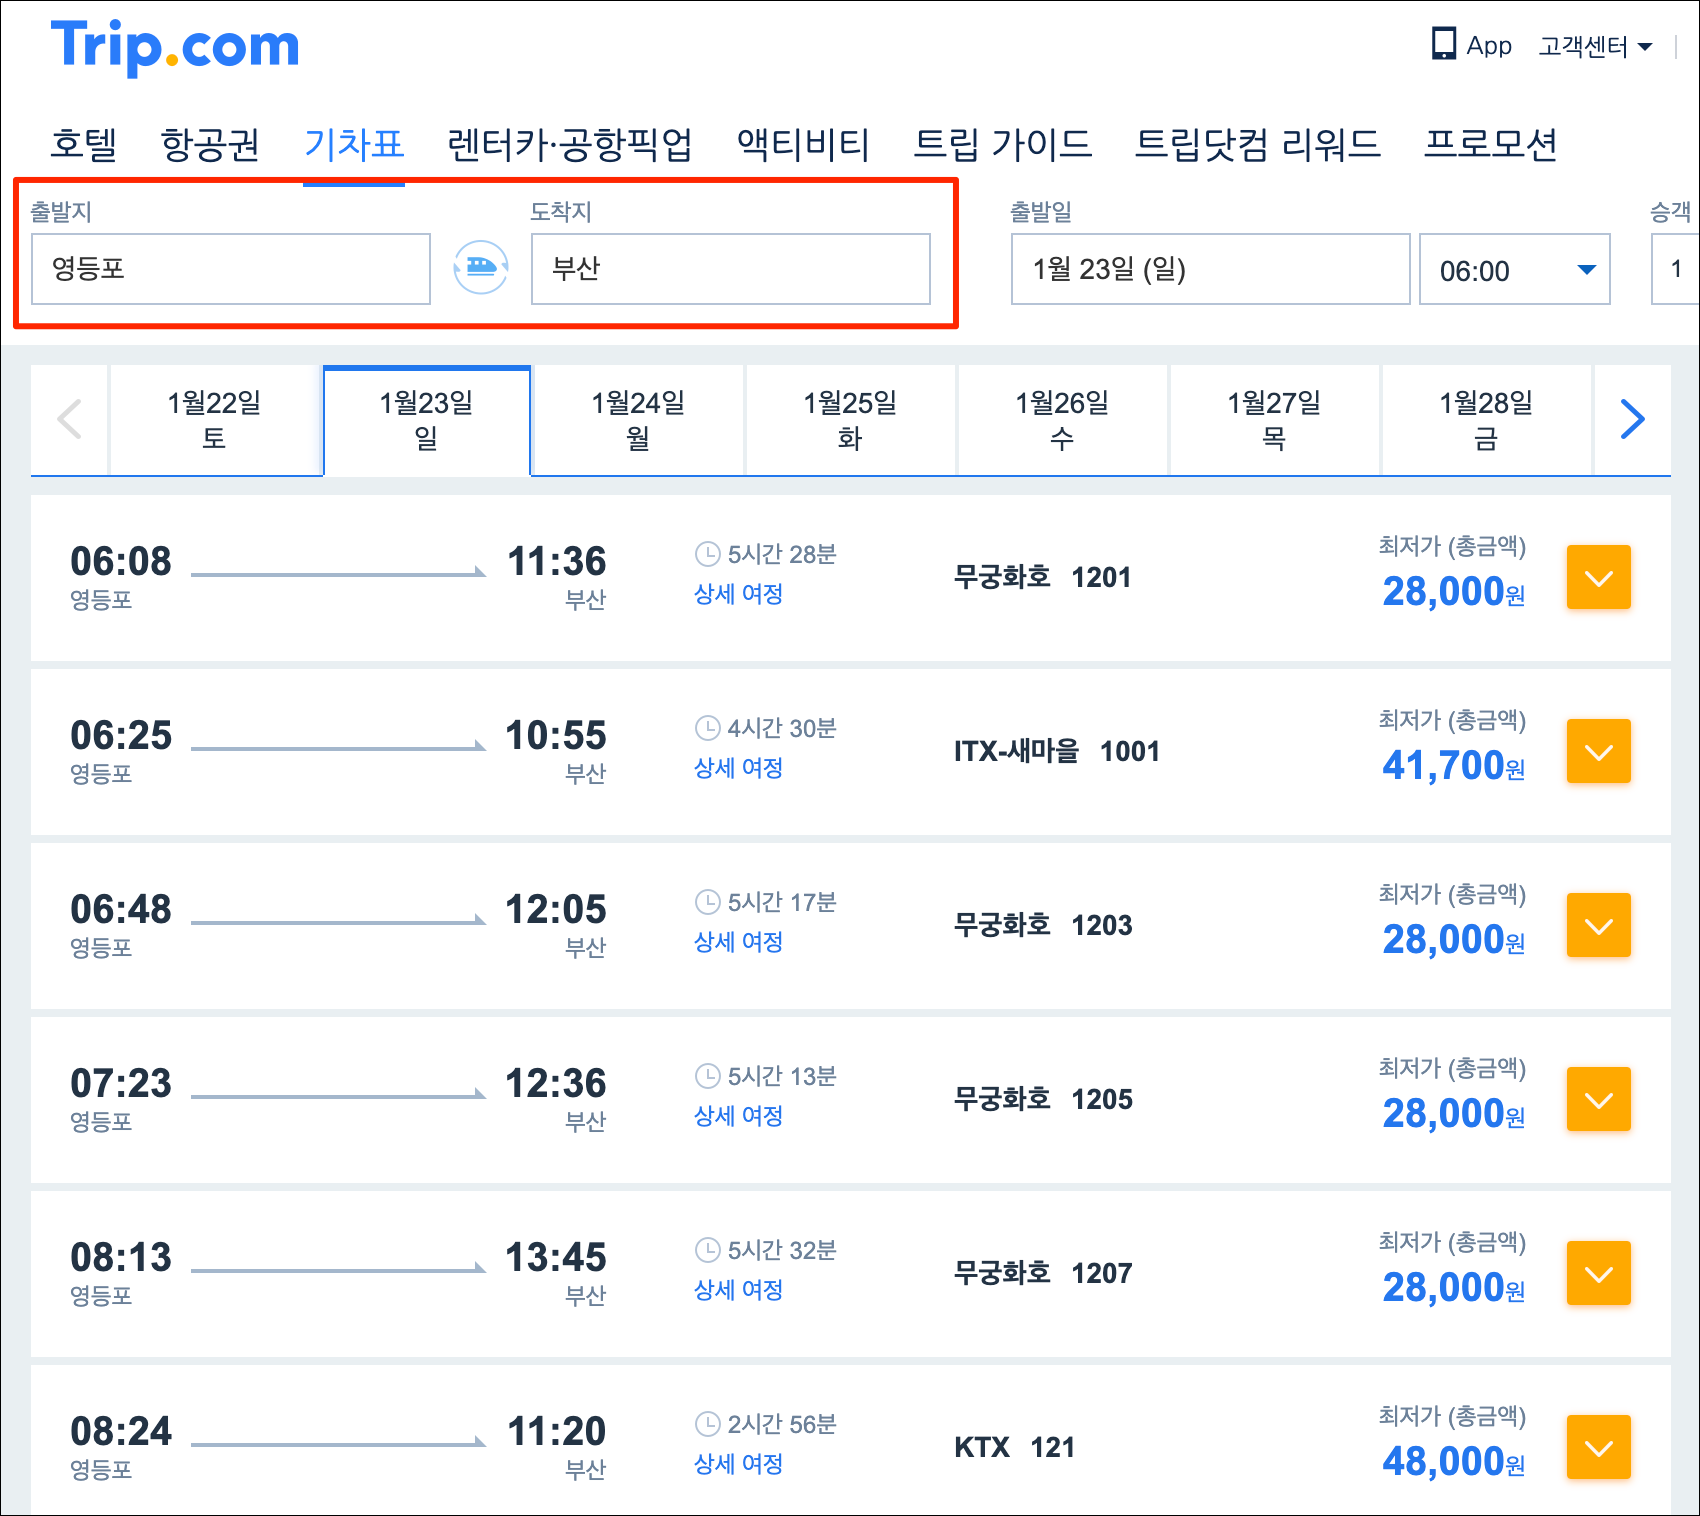Image resolution: width=1700 pixels, height=1516 pixels.
Task: Click train name KTX 121
Action: coord(1015,1447)
